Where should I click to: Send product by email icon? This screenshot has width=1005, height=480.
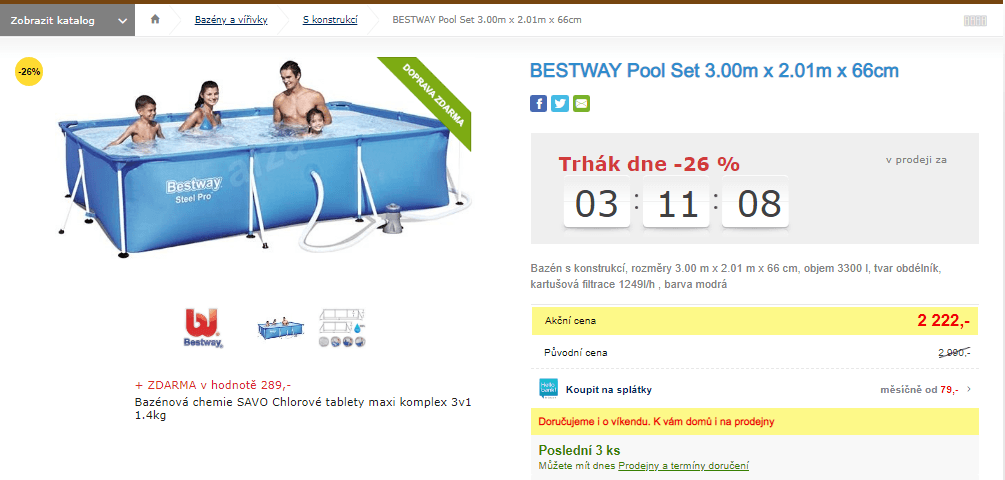(x=581, y=103)
